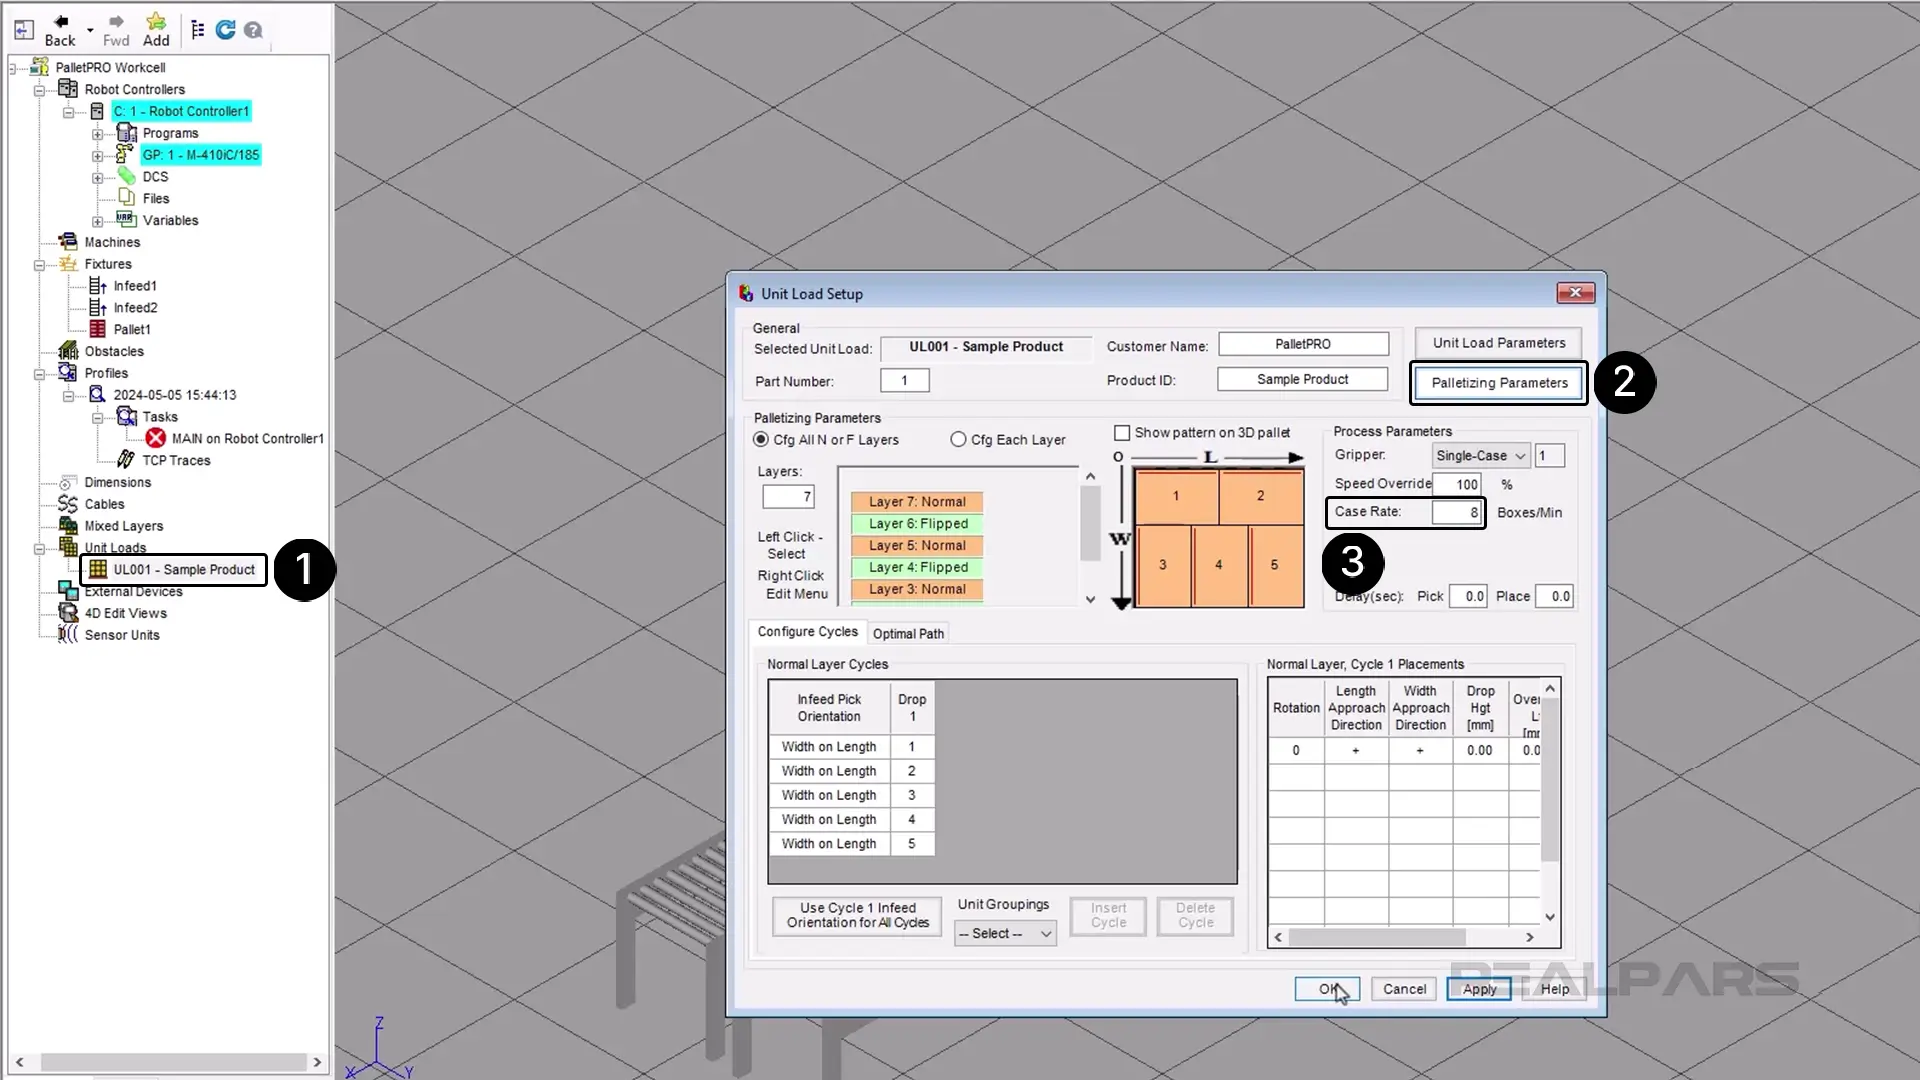
Task: Click the Place delay input field
Action: [x=1554, y=596]
